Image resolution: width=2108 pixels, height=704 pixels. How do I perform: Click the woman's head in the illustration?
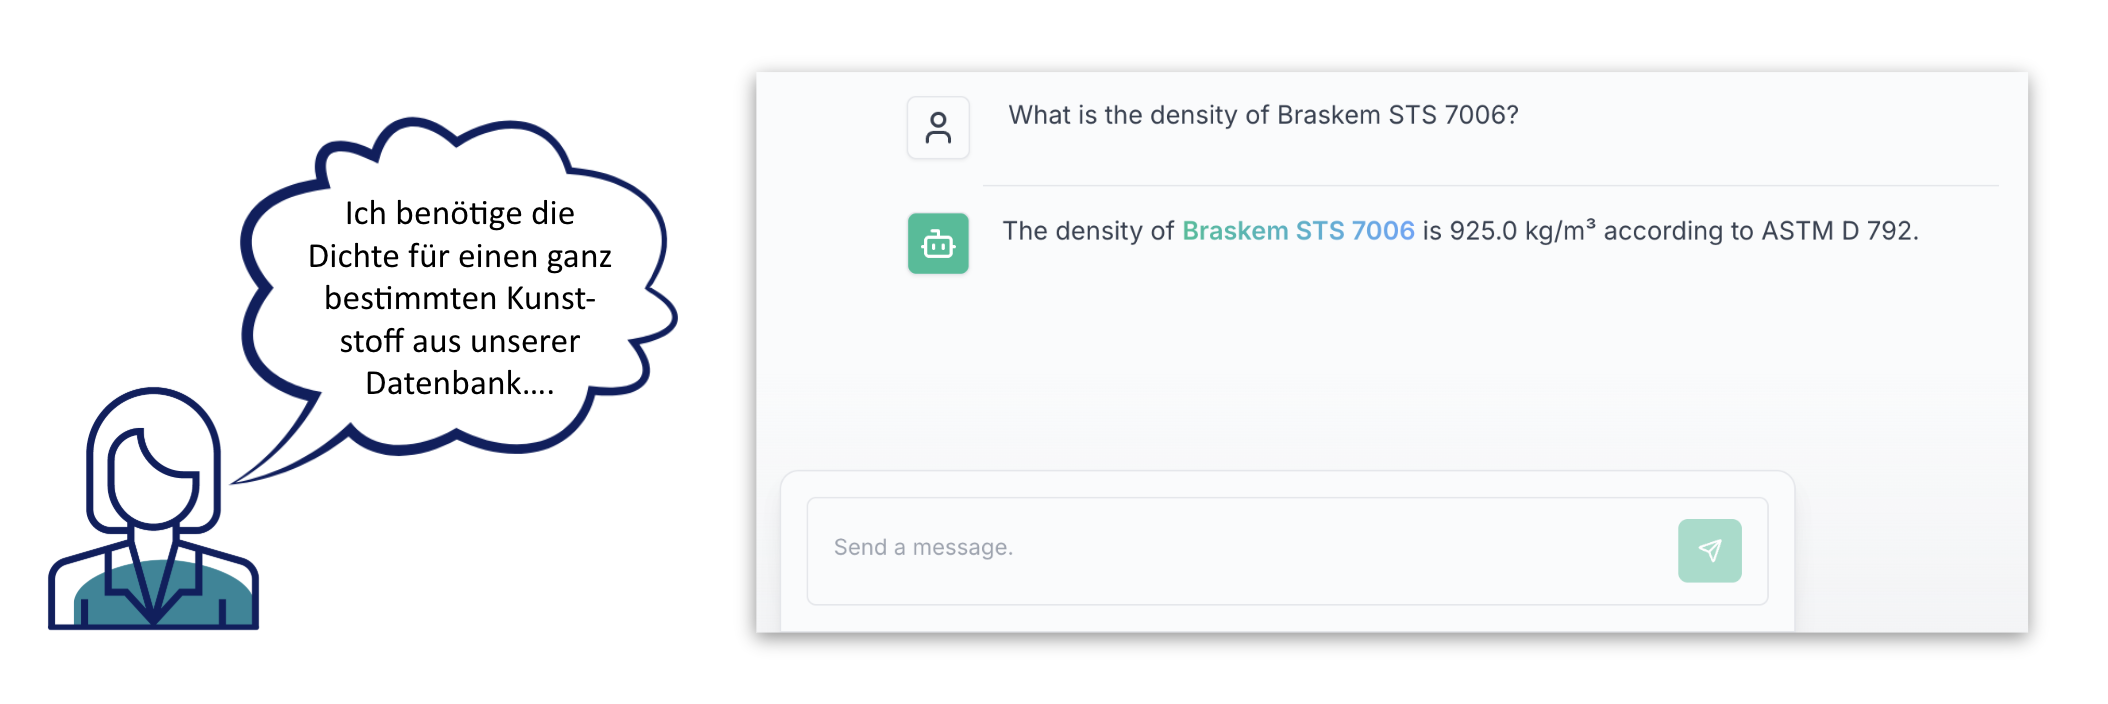click(x=153, y=460)
